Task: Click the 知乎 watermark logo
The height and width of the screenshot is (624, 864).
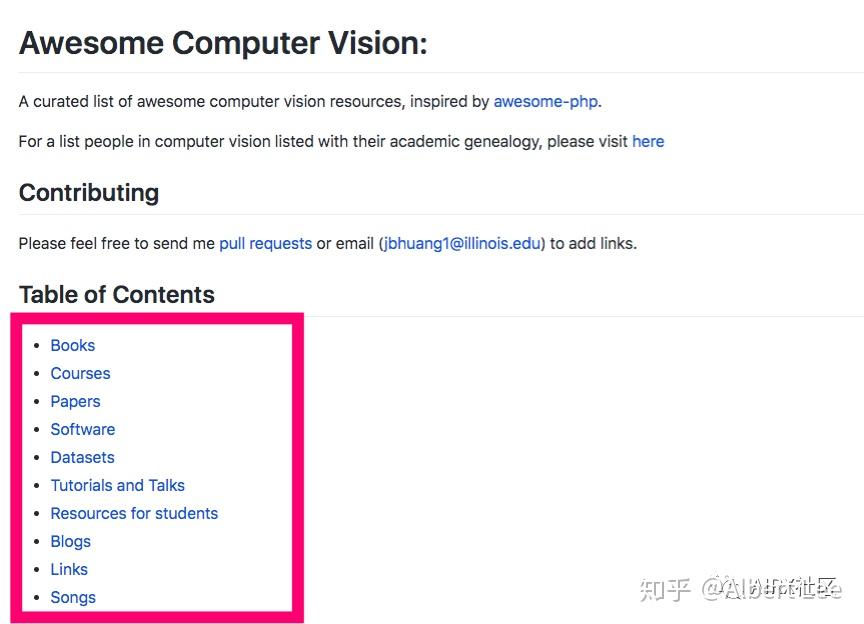Action: (665, 587)
